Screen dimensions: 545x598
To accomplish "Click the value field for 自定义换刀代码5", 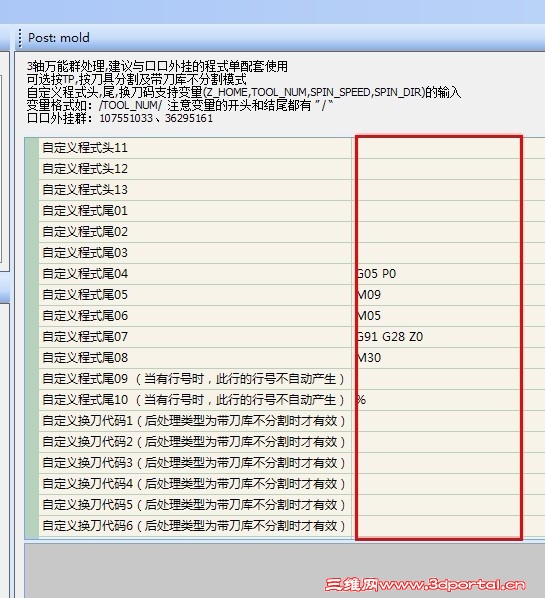I will (449, 505).
